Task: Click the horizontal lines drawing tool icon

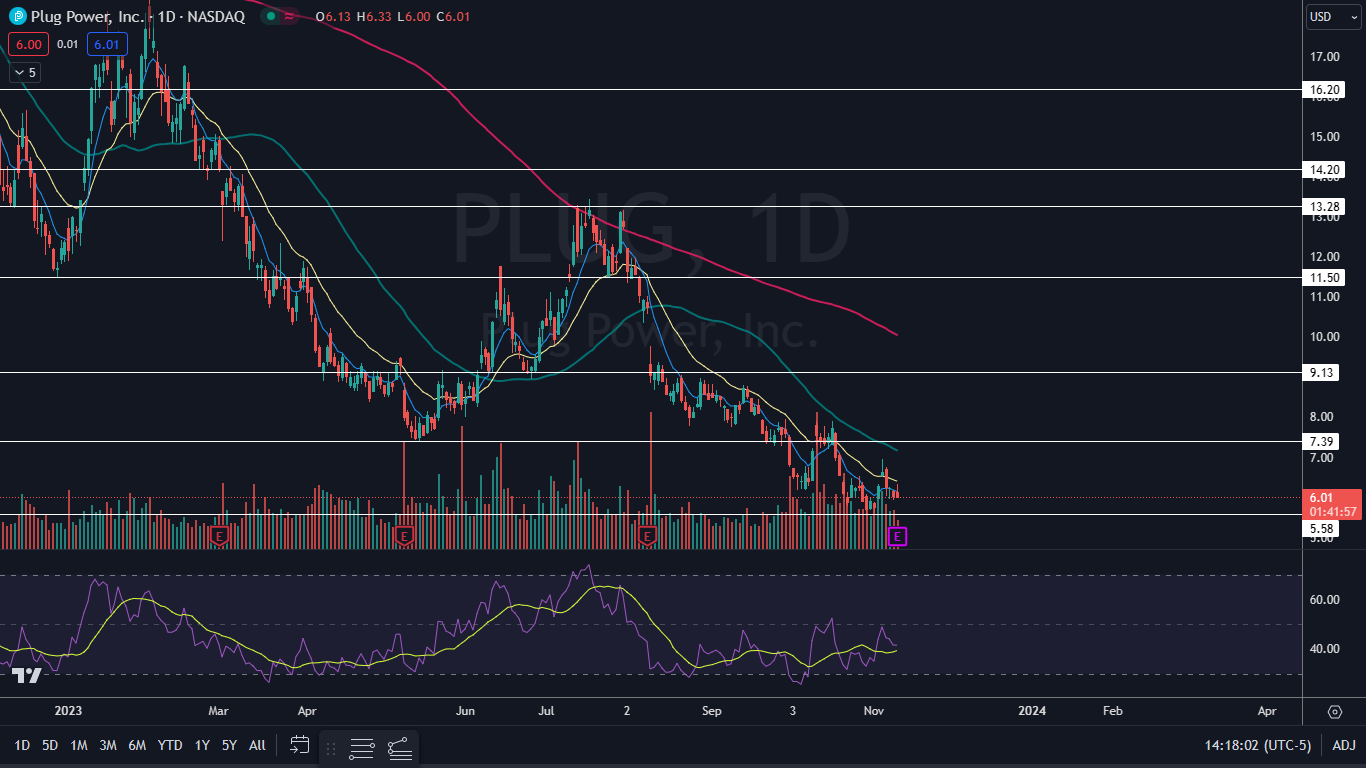Action: (x=362, y=747)
